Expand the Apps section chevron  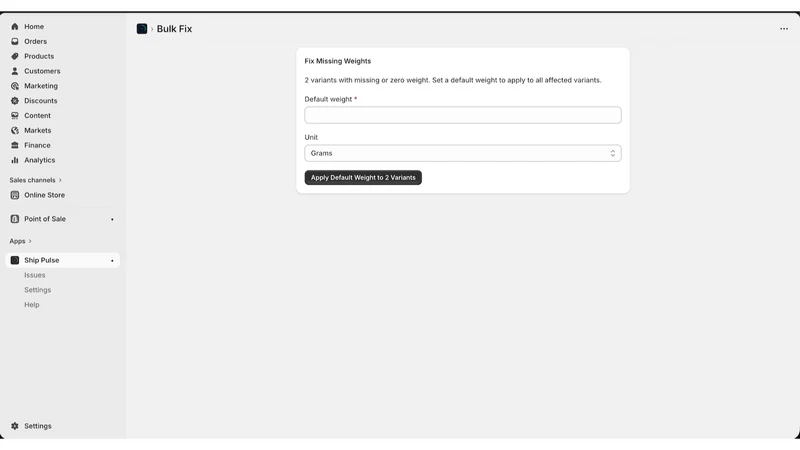click(30, 241)
